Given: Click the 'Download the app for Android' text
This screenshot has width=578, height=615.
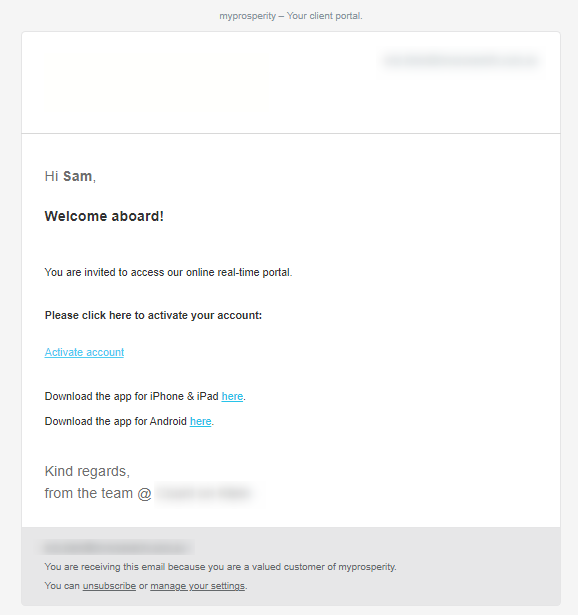Looking at the screenshot, I should coord(116,421).
